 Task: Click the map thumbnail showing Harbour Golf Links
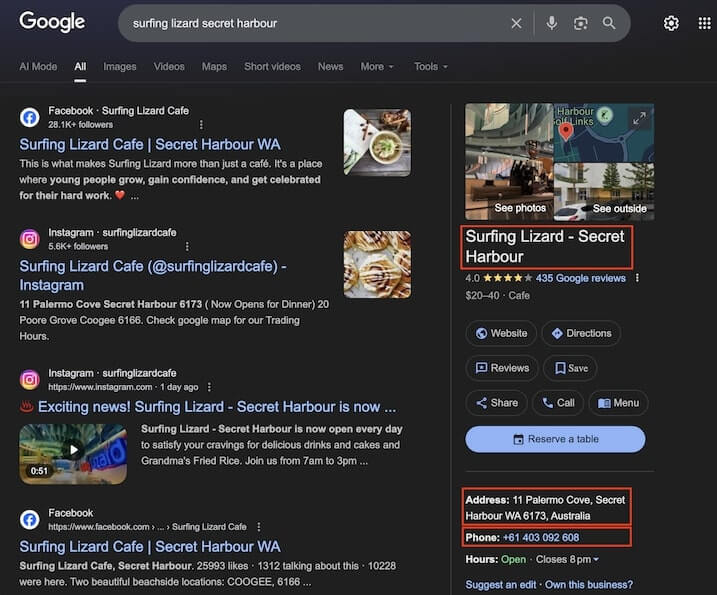click(x=604, y=133)
